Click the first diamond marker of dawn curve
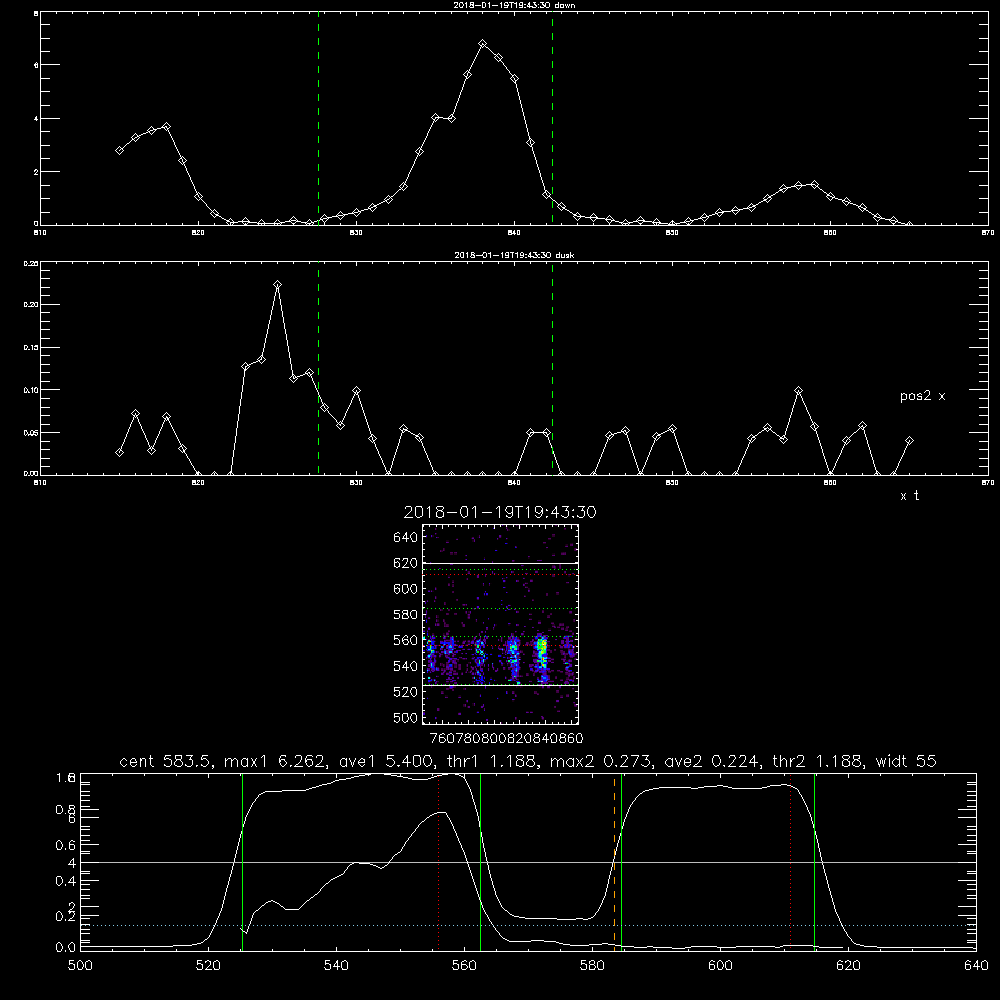The width and height of the screenshot is (1000, 1000). [x=119, y=151]
